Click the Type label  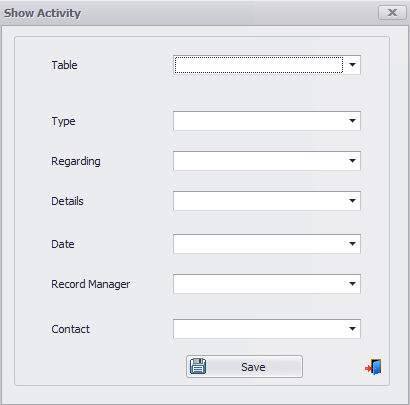pyautogui.click(x=63, y=121)
